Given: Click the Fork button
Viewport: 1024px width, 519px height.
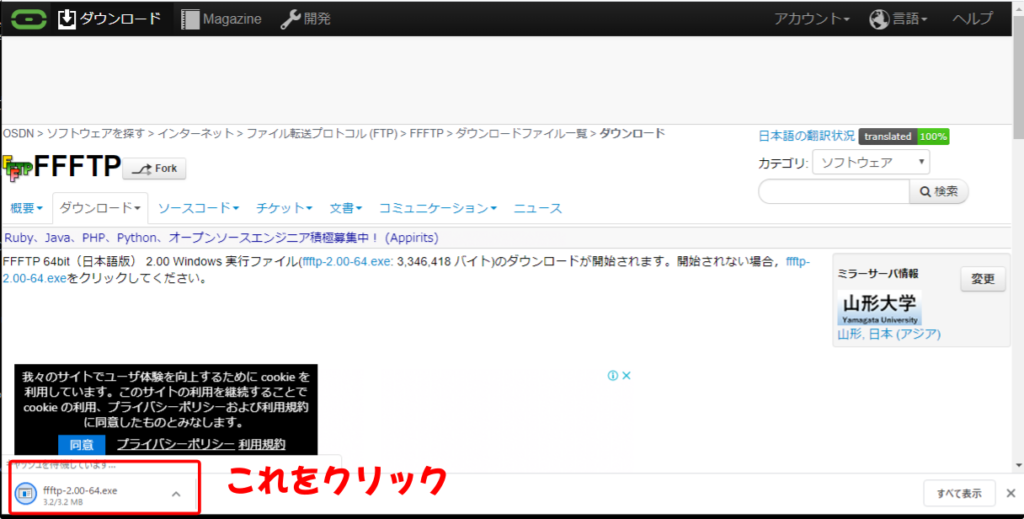Looking at the screenshot, I should pyautogui.click(x=154, y=168).
